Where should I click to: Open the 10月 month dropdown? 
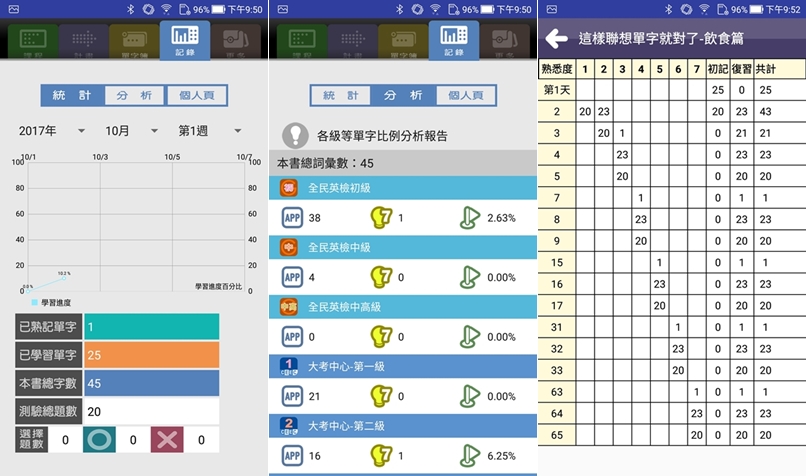pos(132,131)
